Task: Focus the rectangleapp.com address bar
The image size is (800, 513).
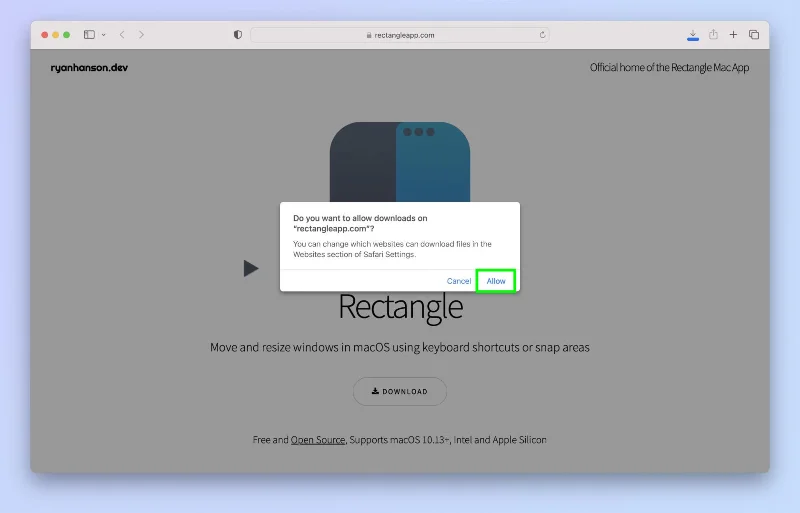Action: (399, 35)
